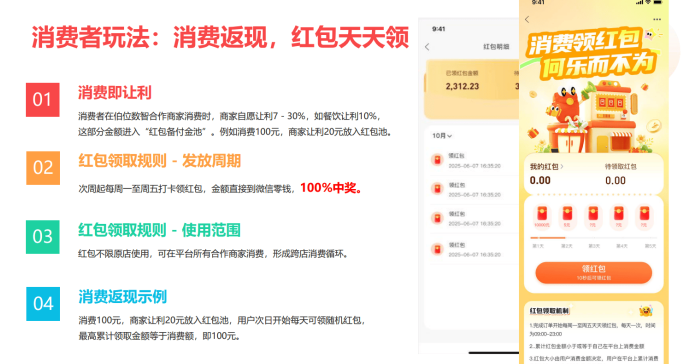This screenshot has height=364, width=690.
Task: Click the orange 02 number box
Action: coord(43,168)
